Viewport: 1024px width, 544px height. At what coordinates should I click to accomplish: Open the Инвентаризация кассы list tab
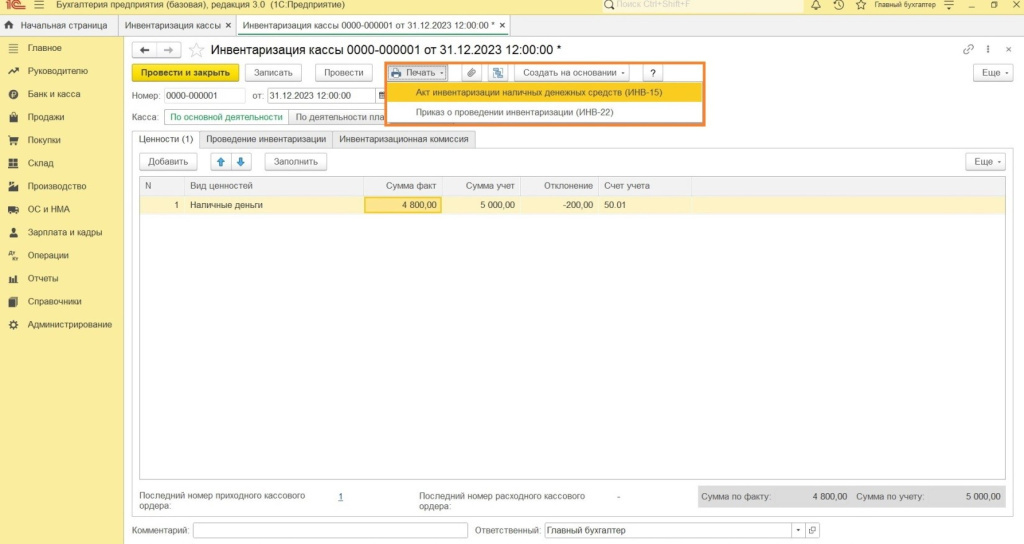click(172, 25)
